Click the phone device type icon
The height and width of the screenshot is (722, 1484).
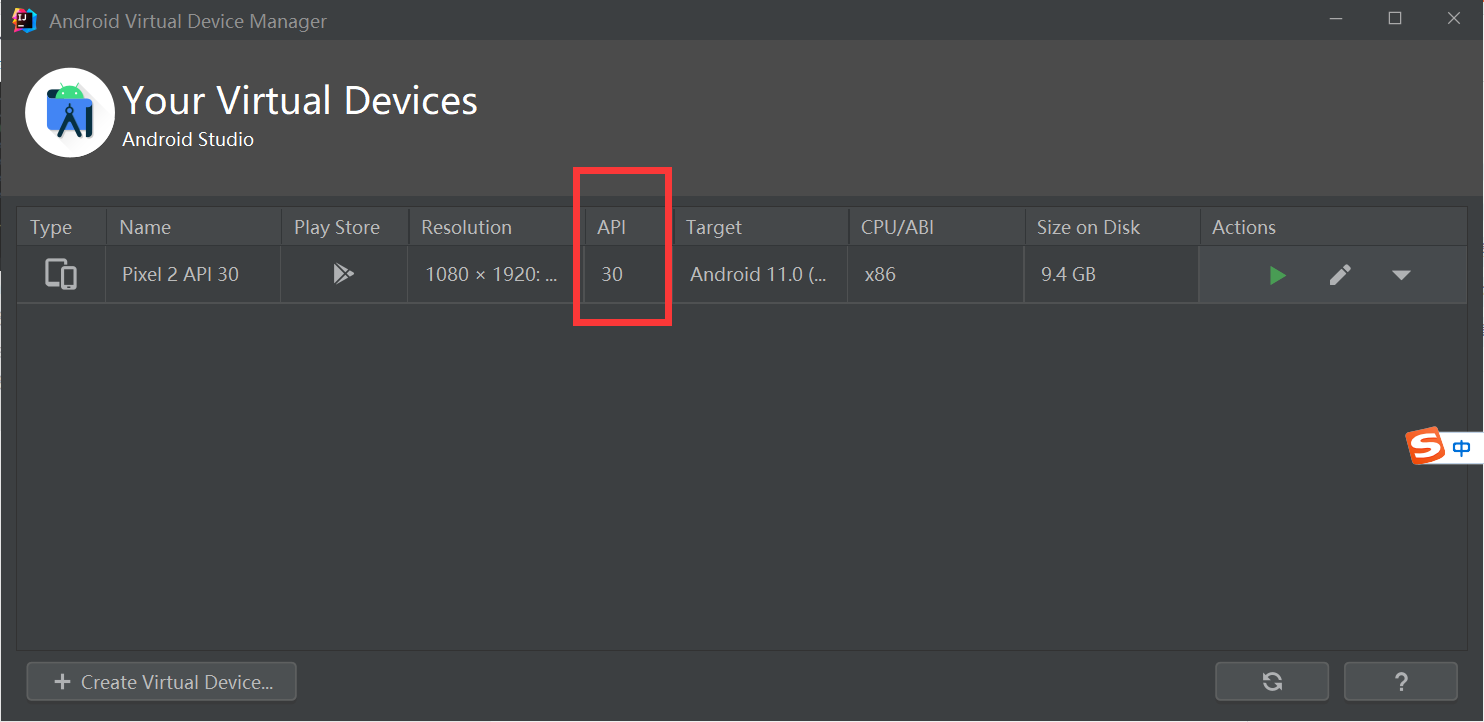[x=60, y=274]
